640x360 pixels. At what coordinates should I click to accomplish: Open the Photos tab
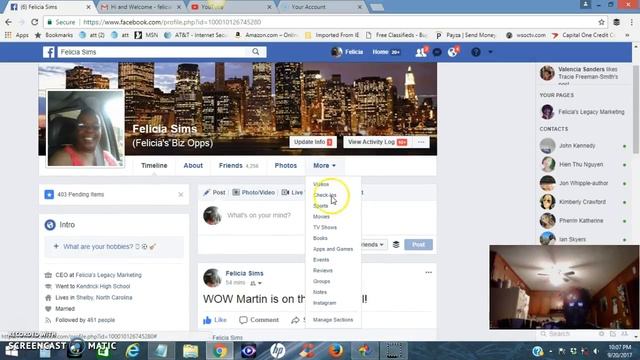(x=286, y=166)
